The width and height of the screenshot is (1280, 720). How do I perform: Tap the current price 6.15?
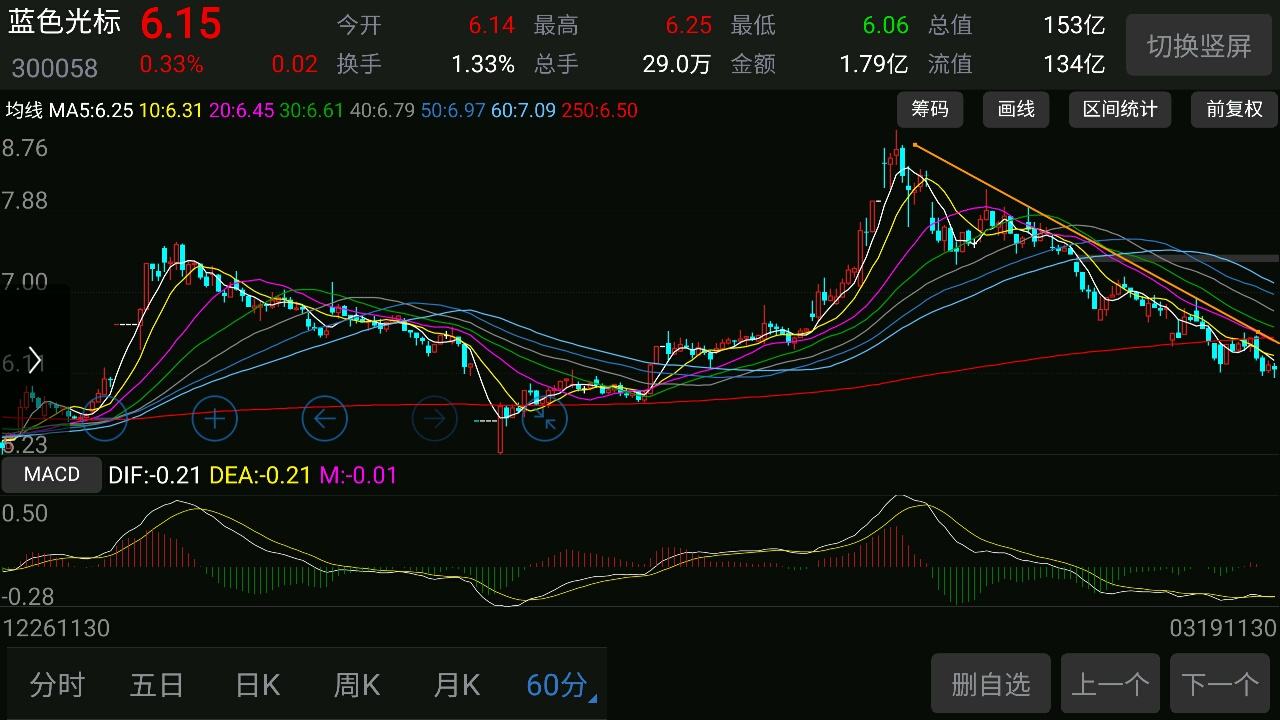(x=180, y=22)
